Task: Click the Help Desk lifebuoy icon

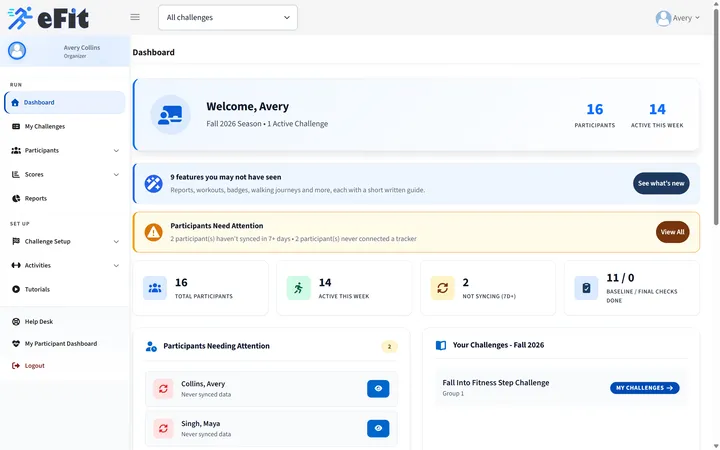Action: pyautogui.click(x=16, y=321)
